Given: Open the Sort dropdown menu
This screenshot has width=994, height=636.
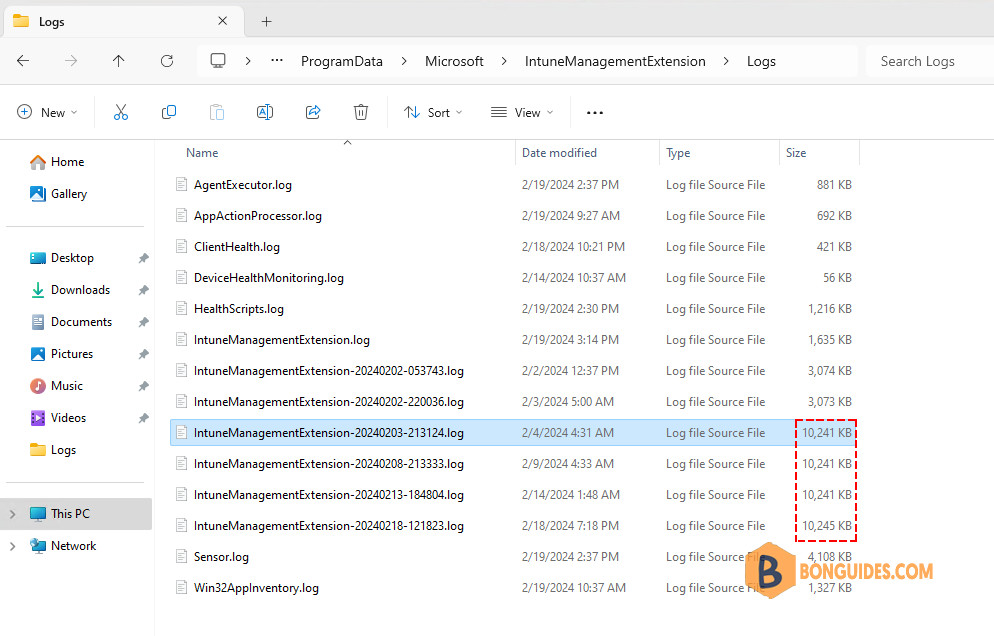Looking at the screenshot, I should point(433,112).
